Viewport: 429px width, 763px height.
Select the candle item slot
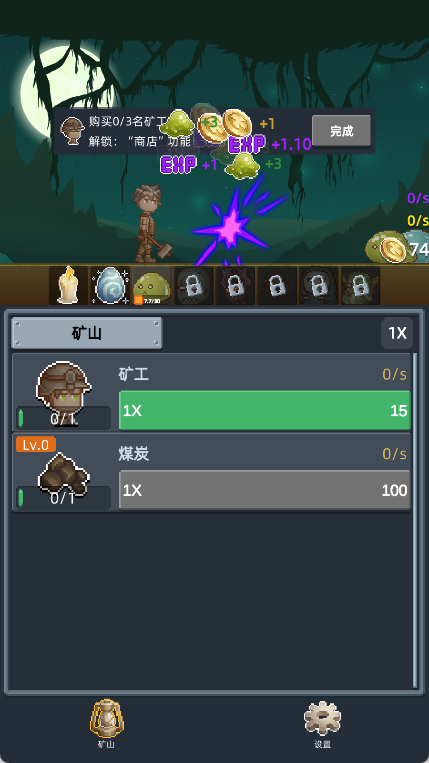(68, 285)
